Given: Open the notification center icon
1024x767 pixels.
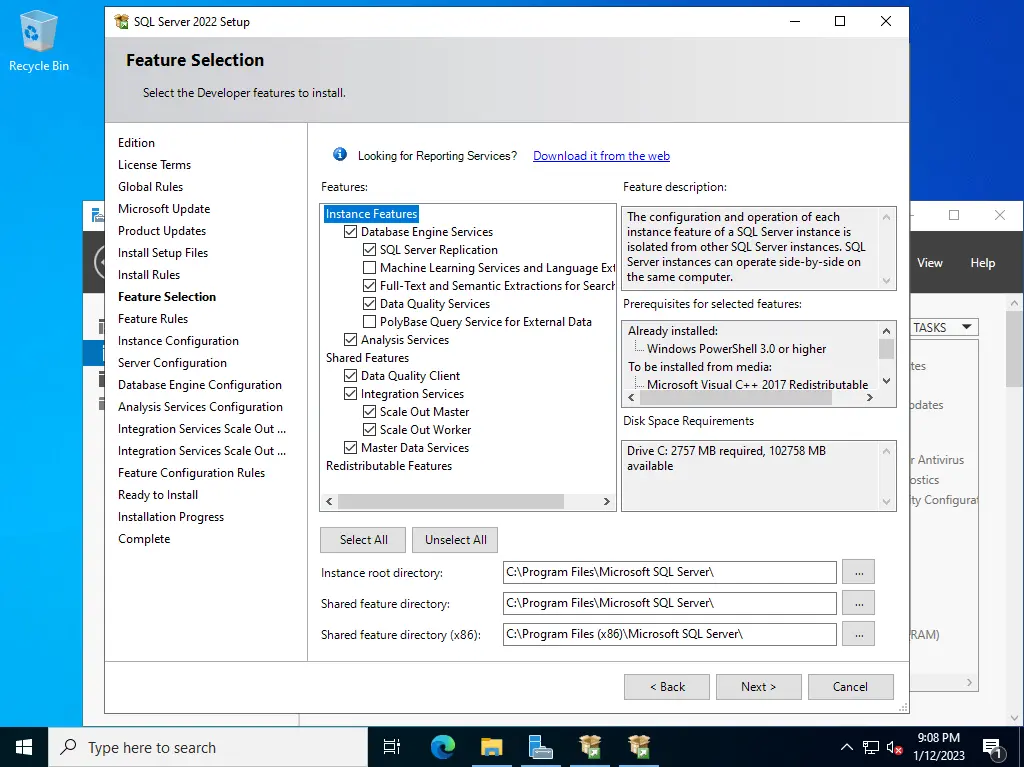Looking at the screenshot, I should [x=993, y=747].
